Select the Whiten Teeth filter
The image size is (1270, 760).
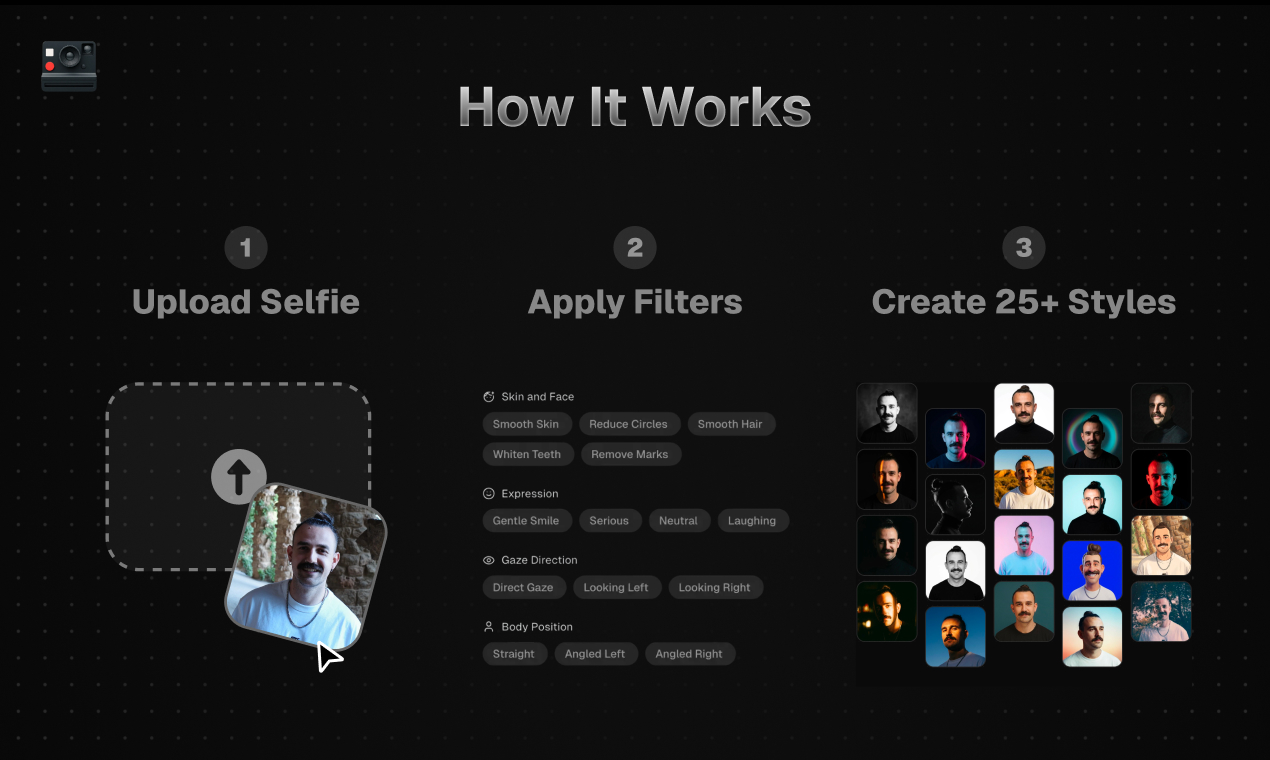pos(528,454)
